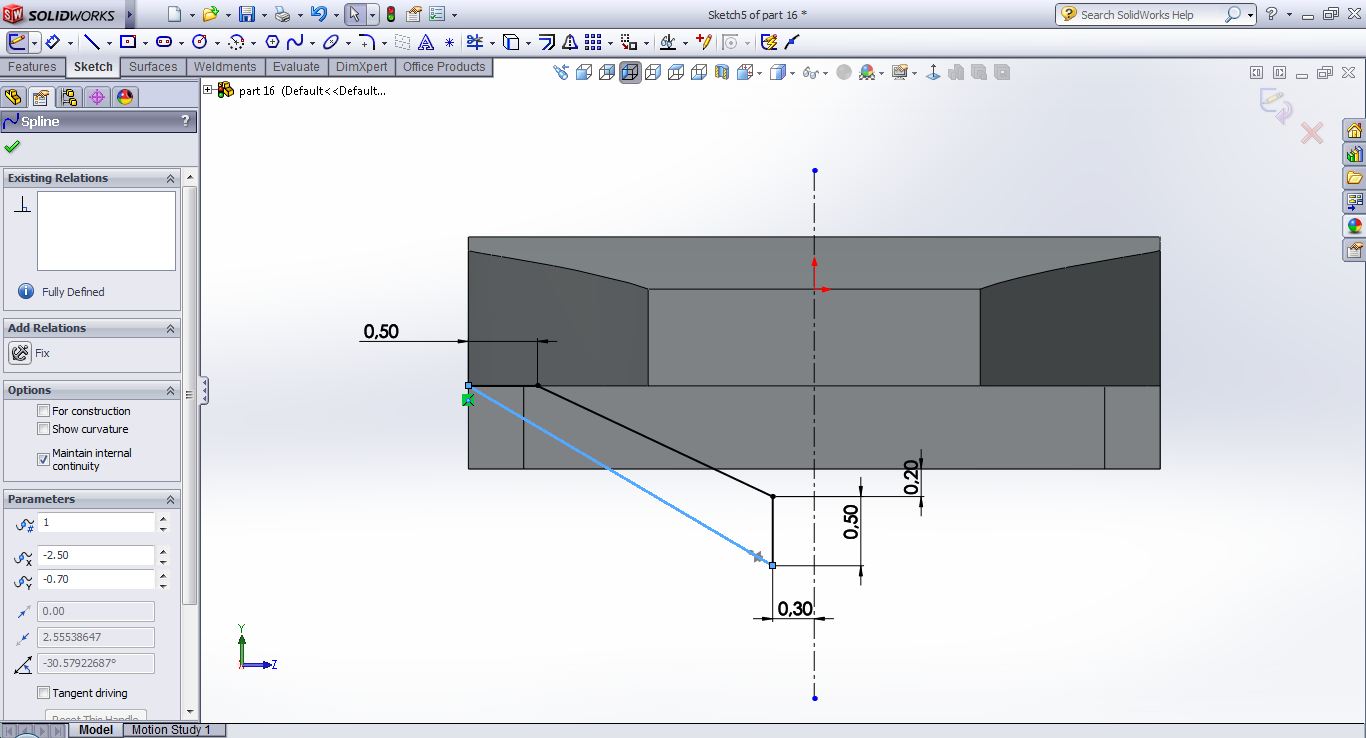The image size is (1366, 738).
Task: Click the Save icon
Action: click(x=246, y=15)
